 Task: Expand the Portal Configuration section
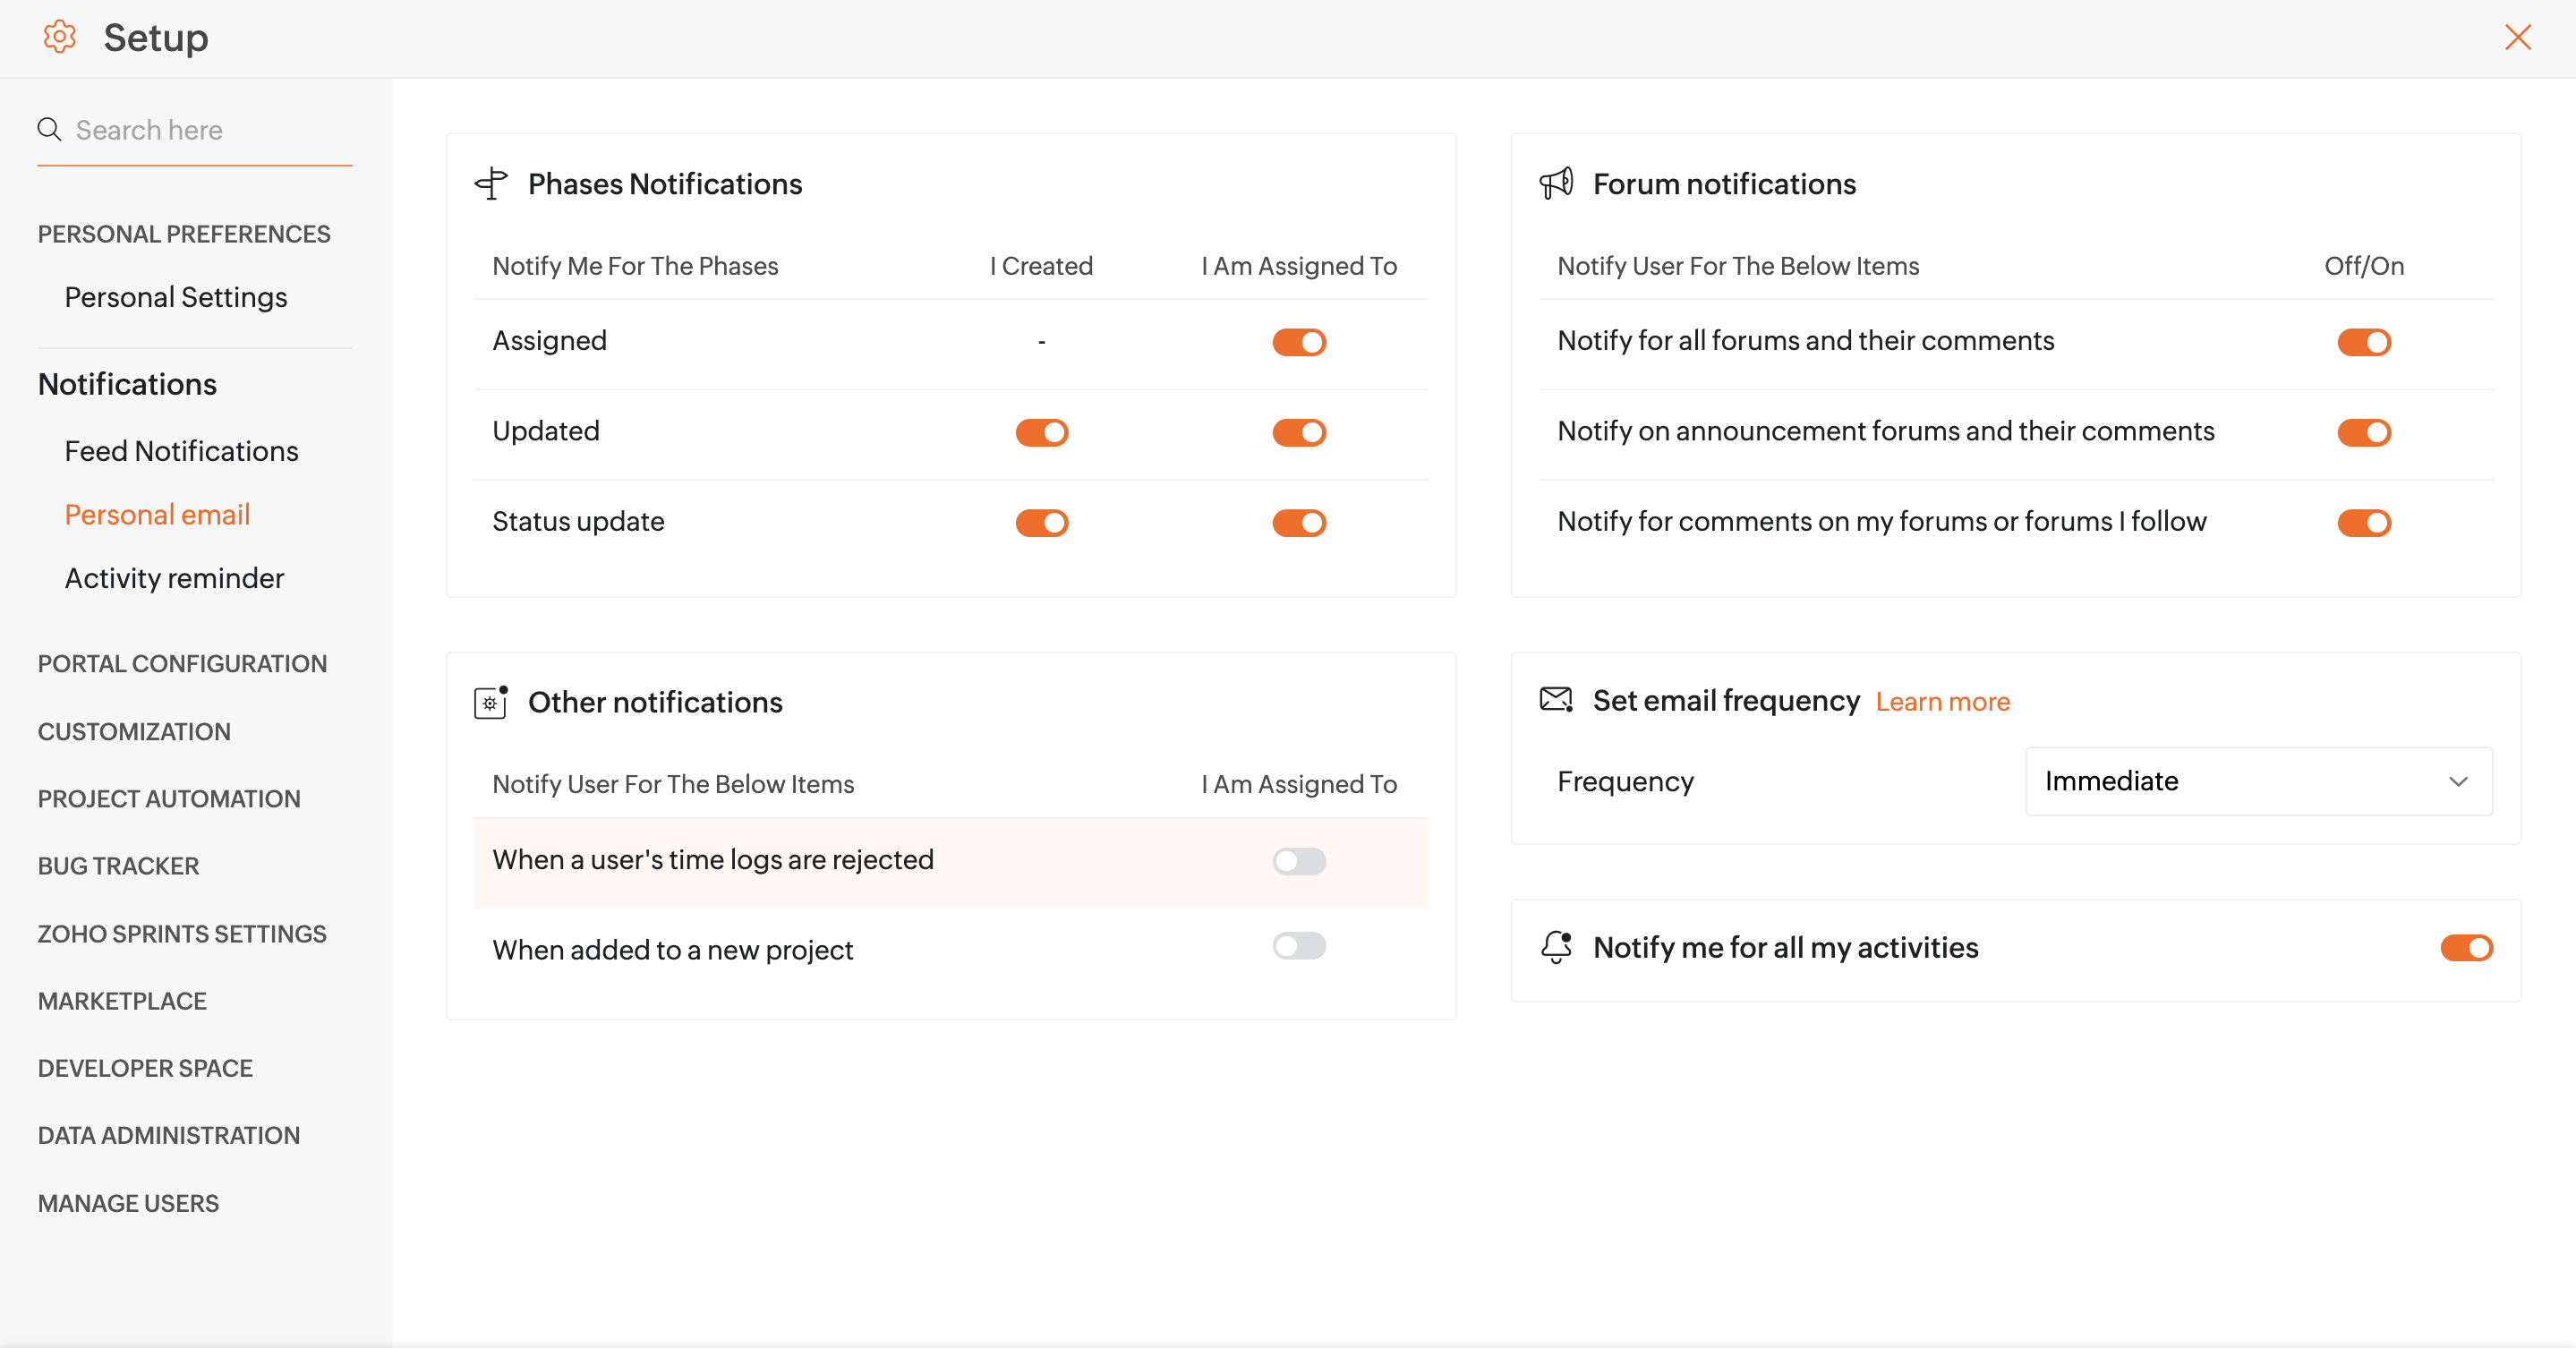(182, 664)
